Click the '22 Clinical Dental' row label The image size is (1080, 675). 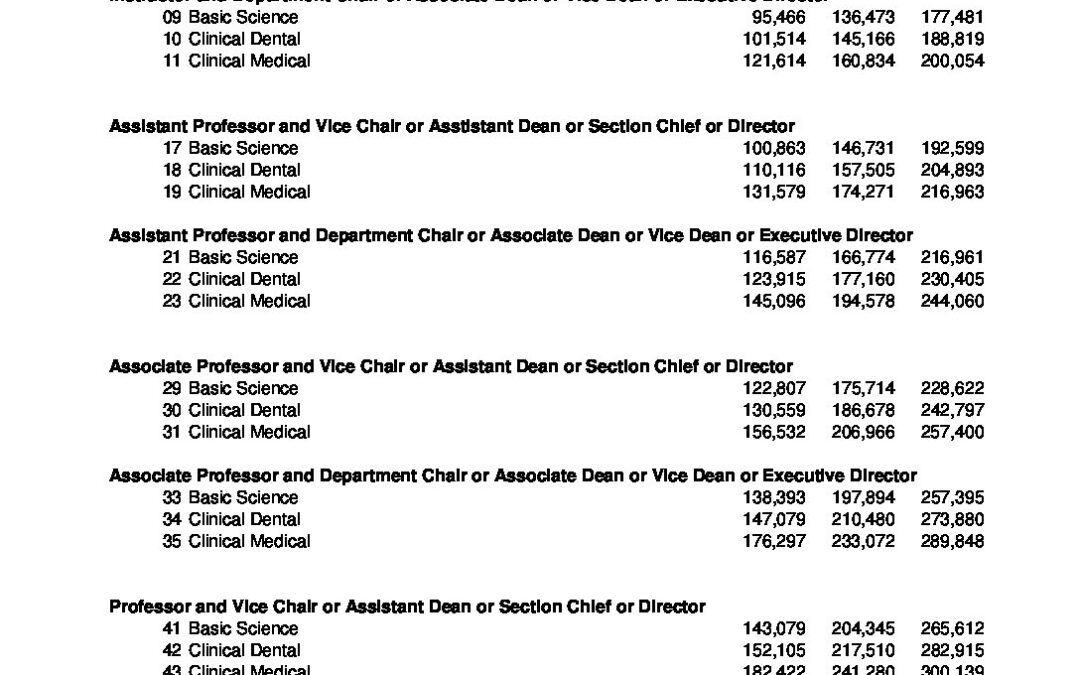pos(231,280)
